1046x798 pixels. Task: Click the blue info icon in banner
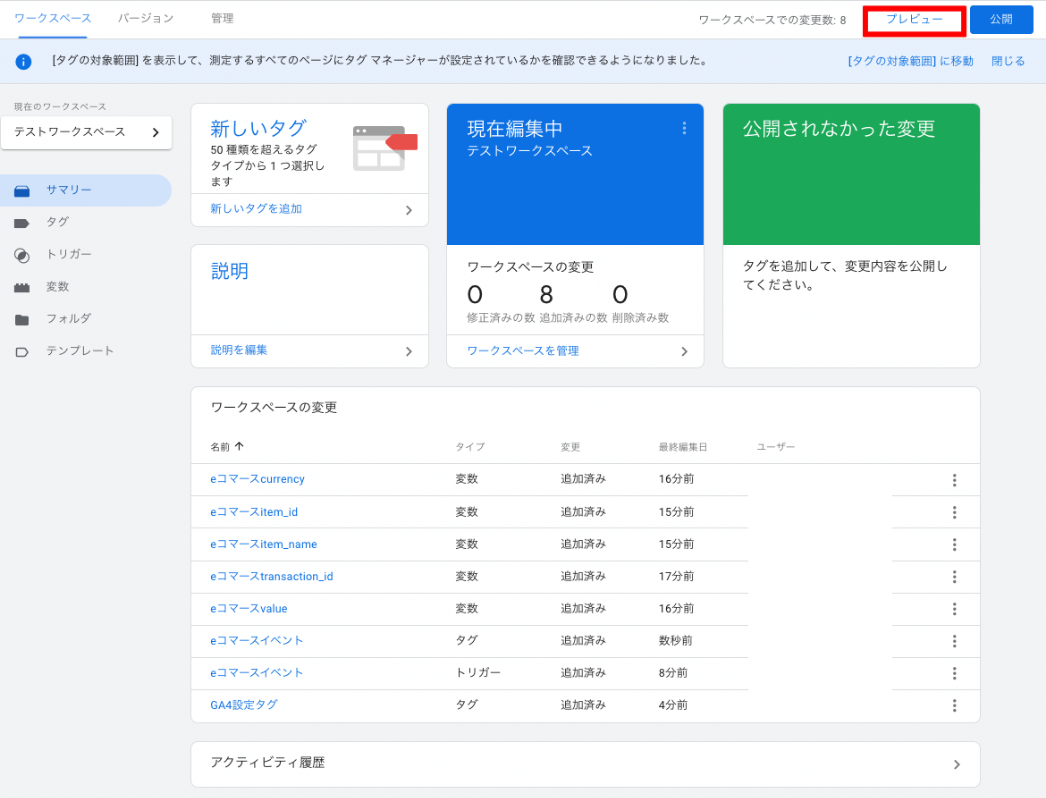[23, 61]
